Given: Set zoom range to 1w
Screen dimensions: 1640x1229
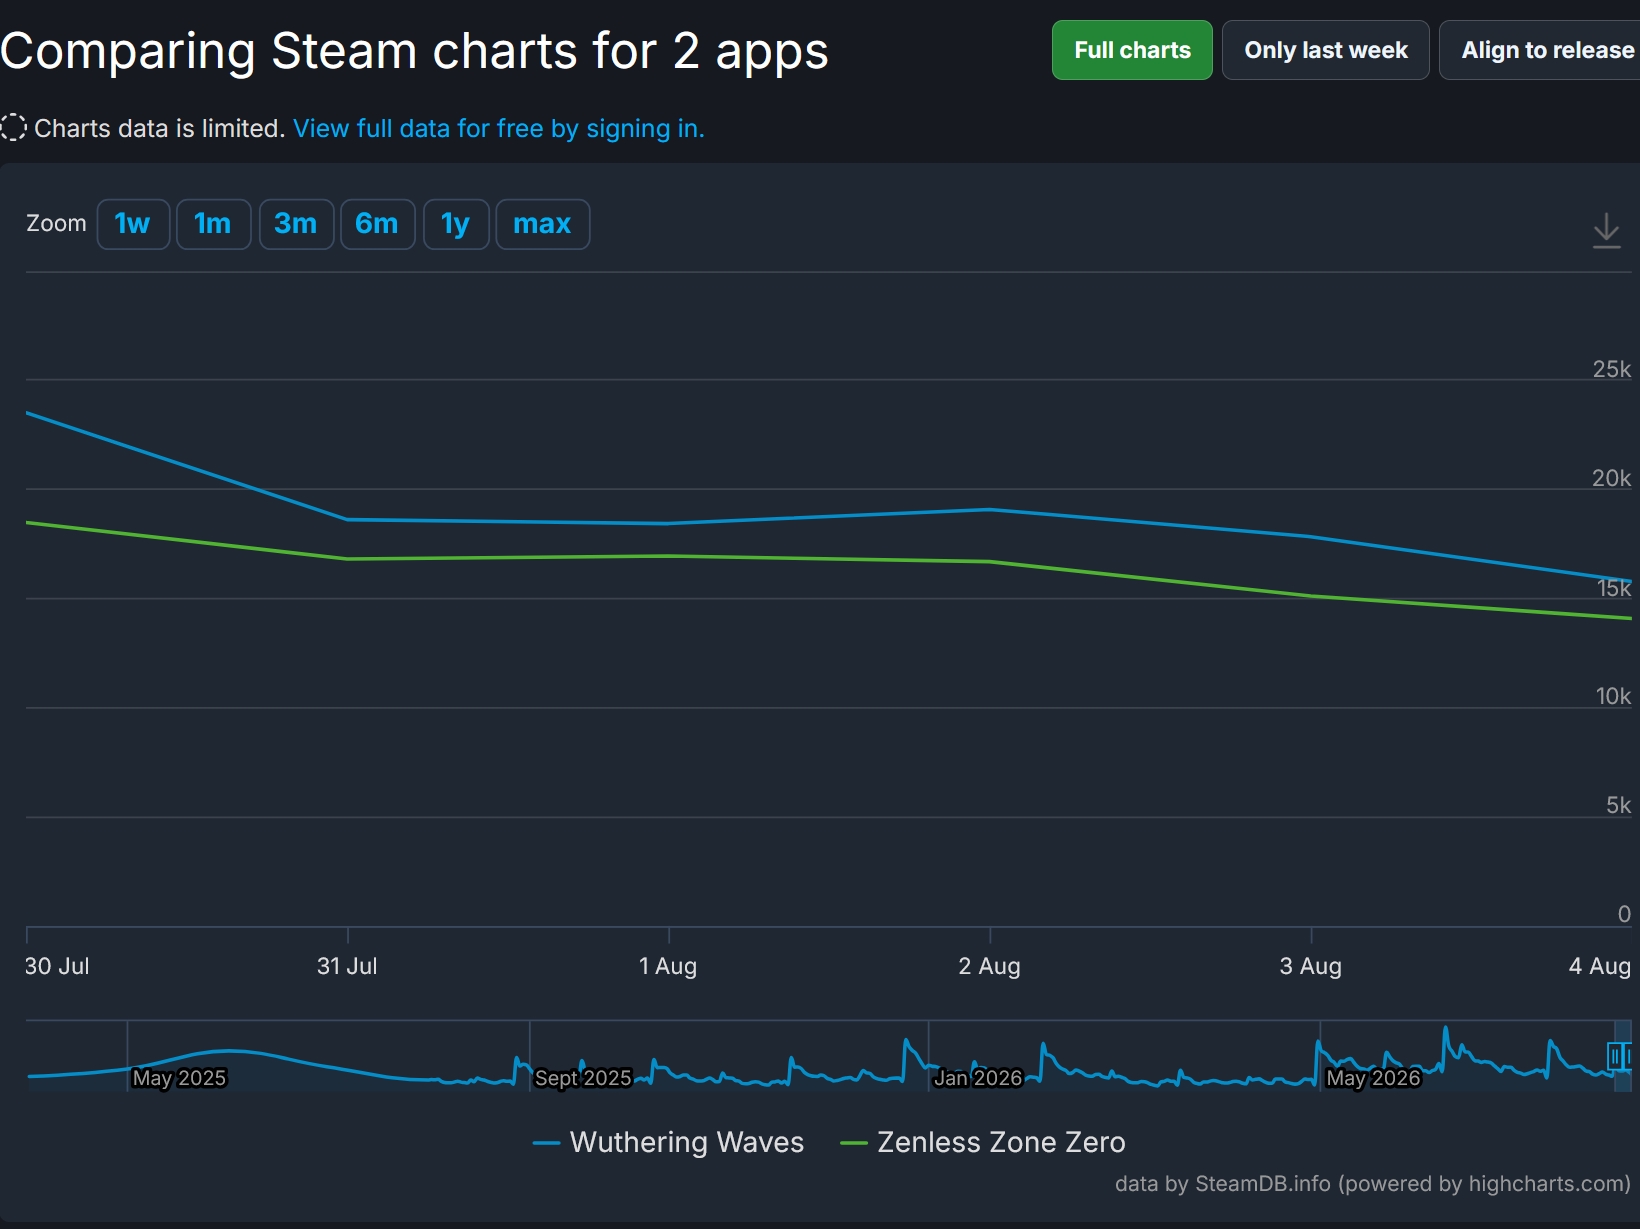Looking at the screenshot, I should 133,224.
